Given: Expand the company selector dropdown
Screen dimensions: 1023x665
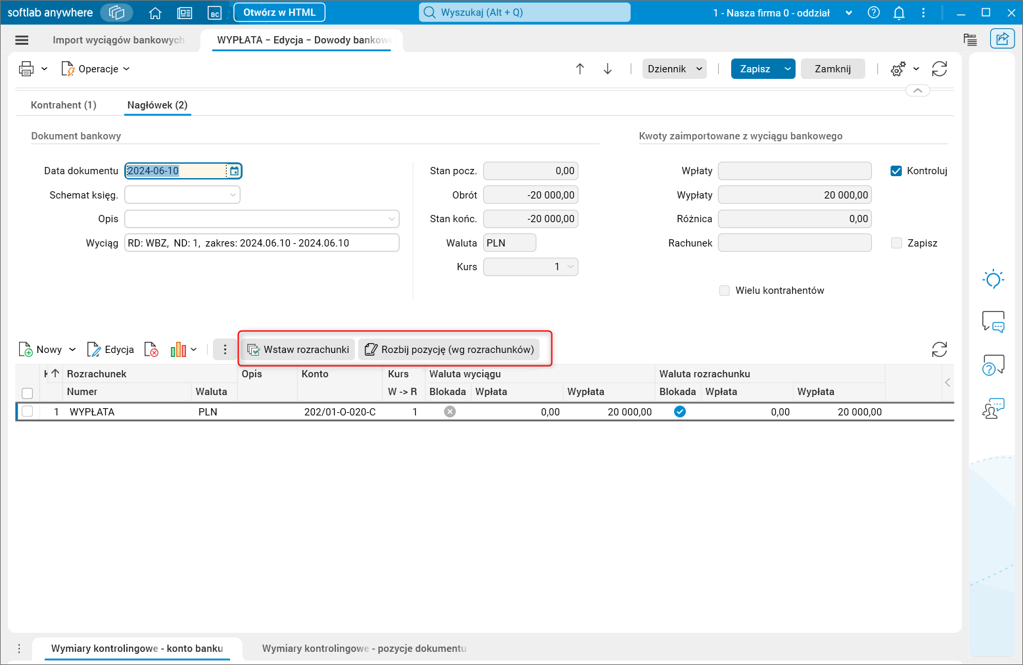Looking at the screenshot, I should click(849, 13).
